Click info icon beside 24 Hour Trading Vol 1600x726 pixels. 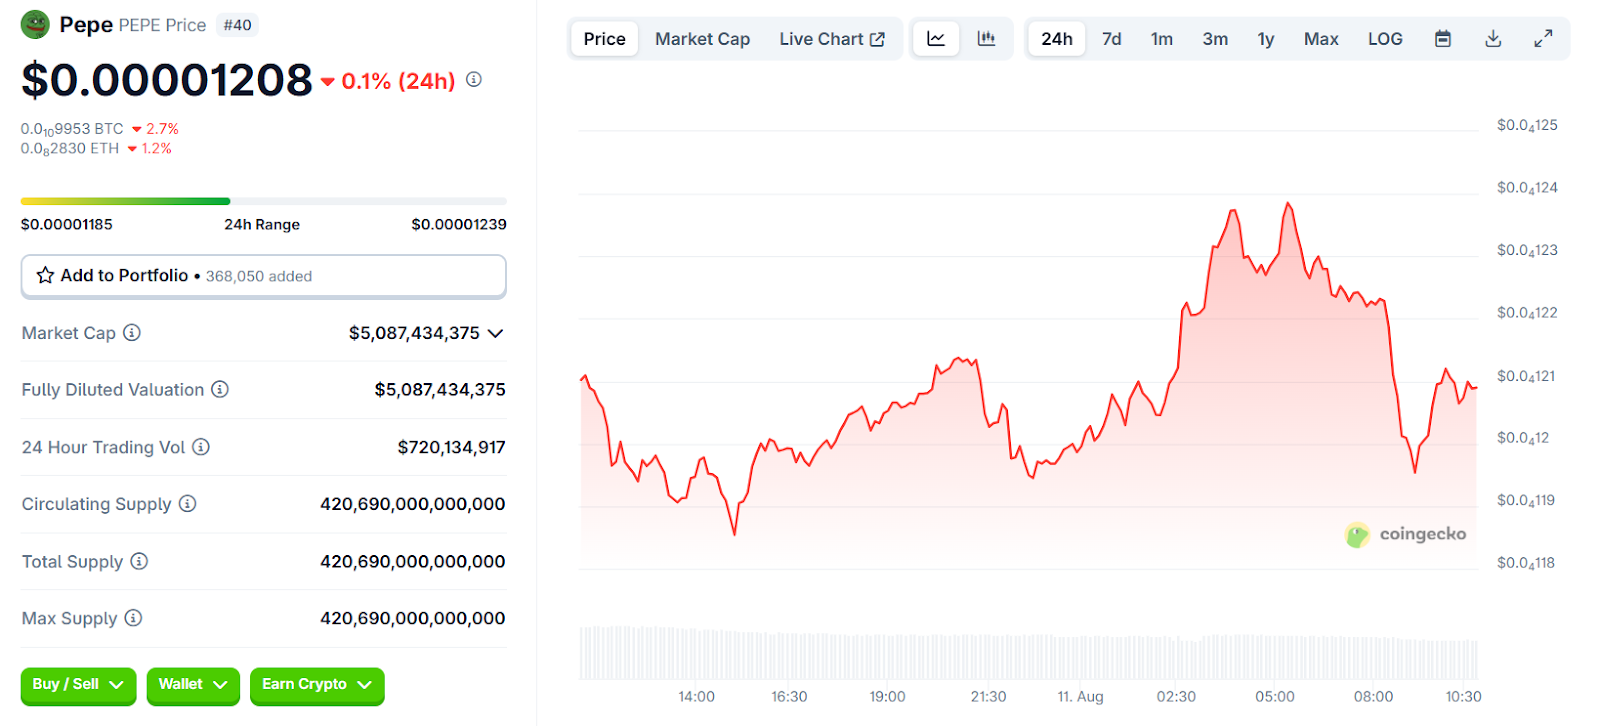(201, 447)
